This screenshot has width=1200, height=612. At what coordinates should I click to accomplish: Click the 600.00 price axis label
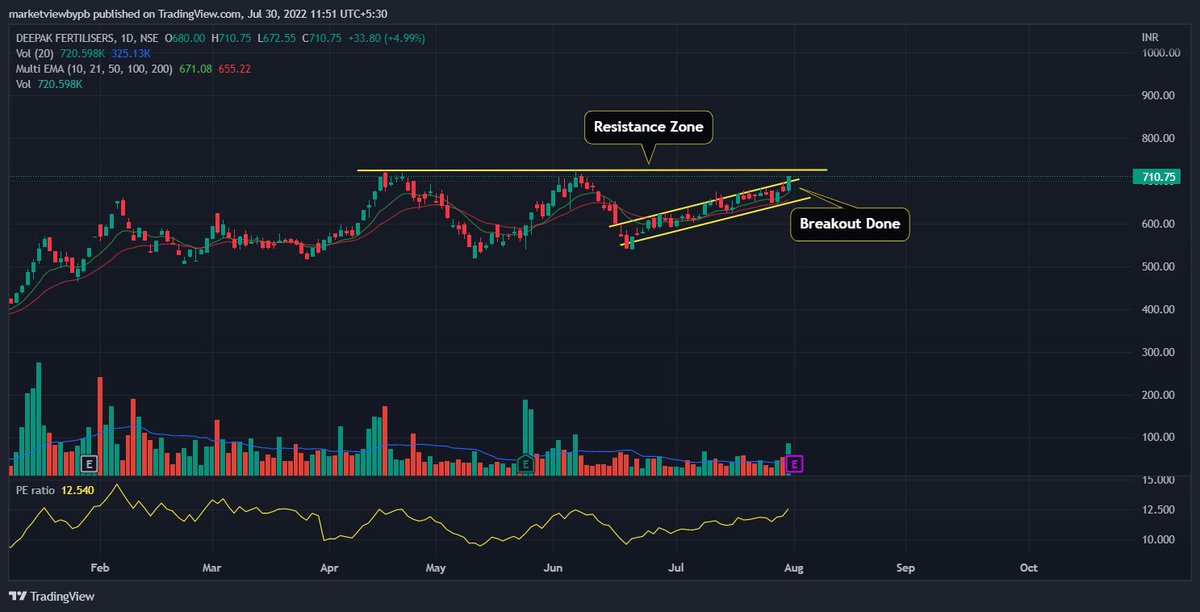pyautogui.click(x=1160, y=224)
